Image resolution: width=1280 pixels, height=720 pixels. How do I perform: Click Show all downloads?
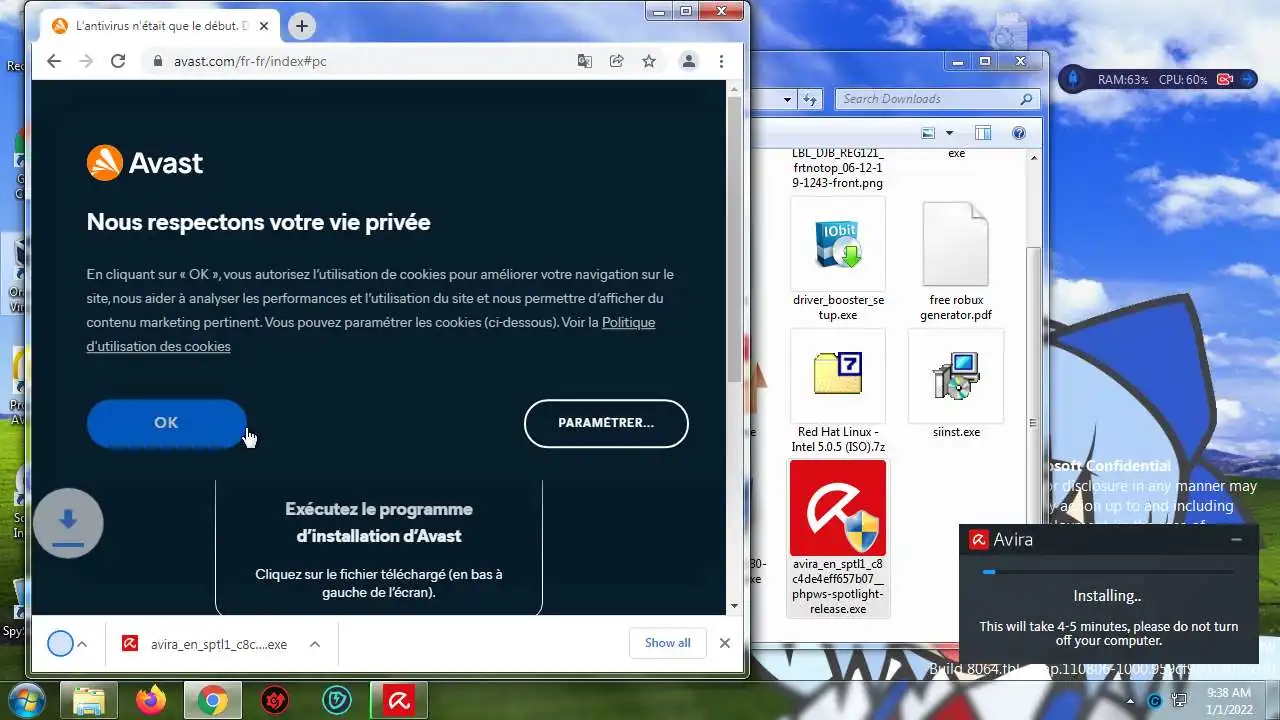667,643
